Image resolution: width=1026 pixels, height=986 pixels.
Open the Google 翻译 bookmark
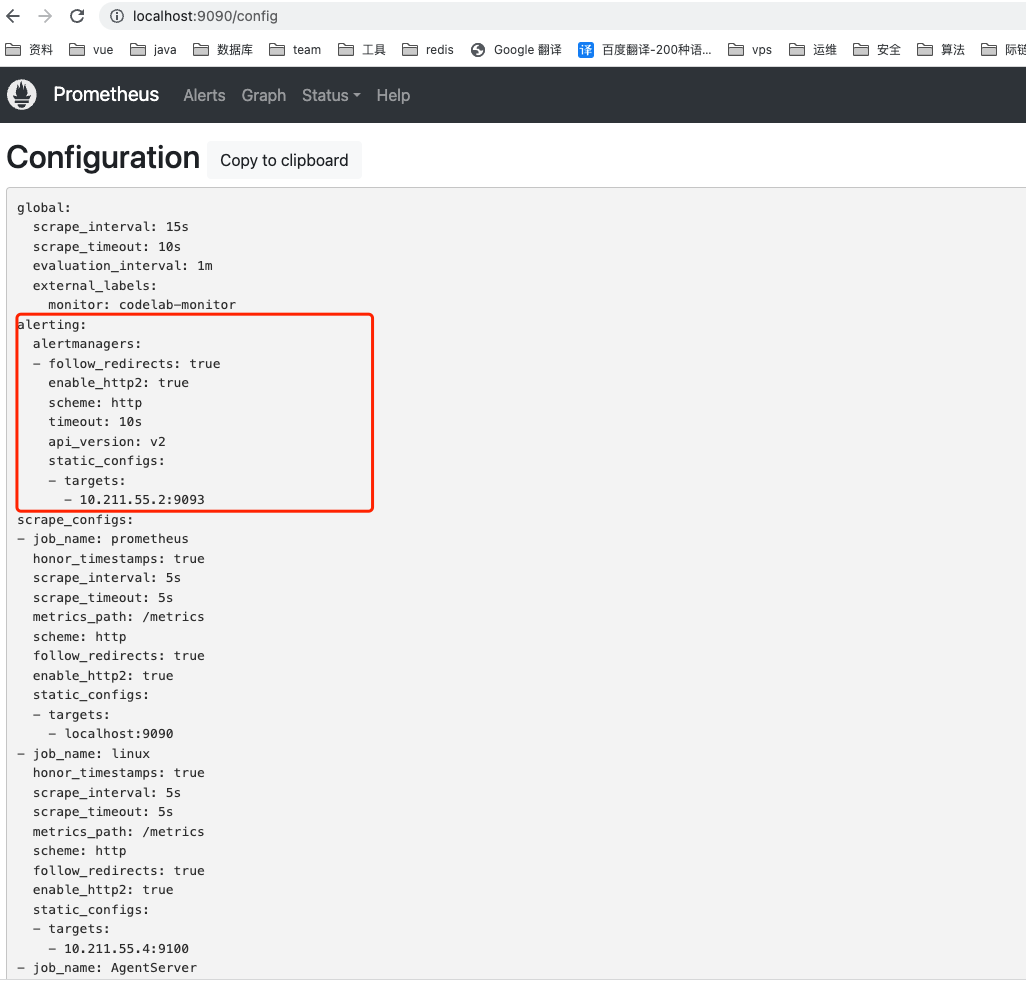516,49
